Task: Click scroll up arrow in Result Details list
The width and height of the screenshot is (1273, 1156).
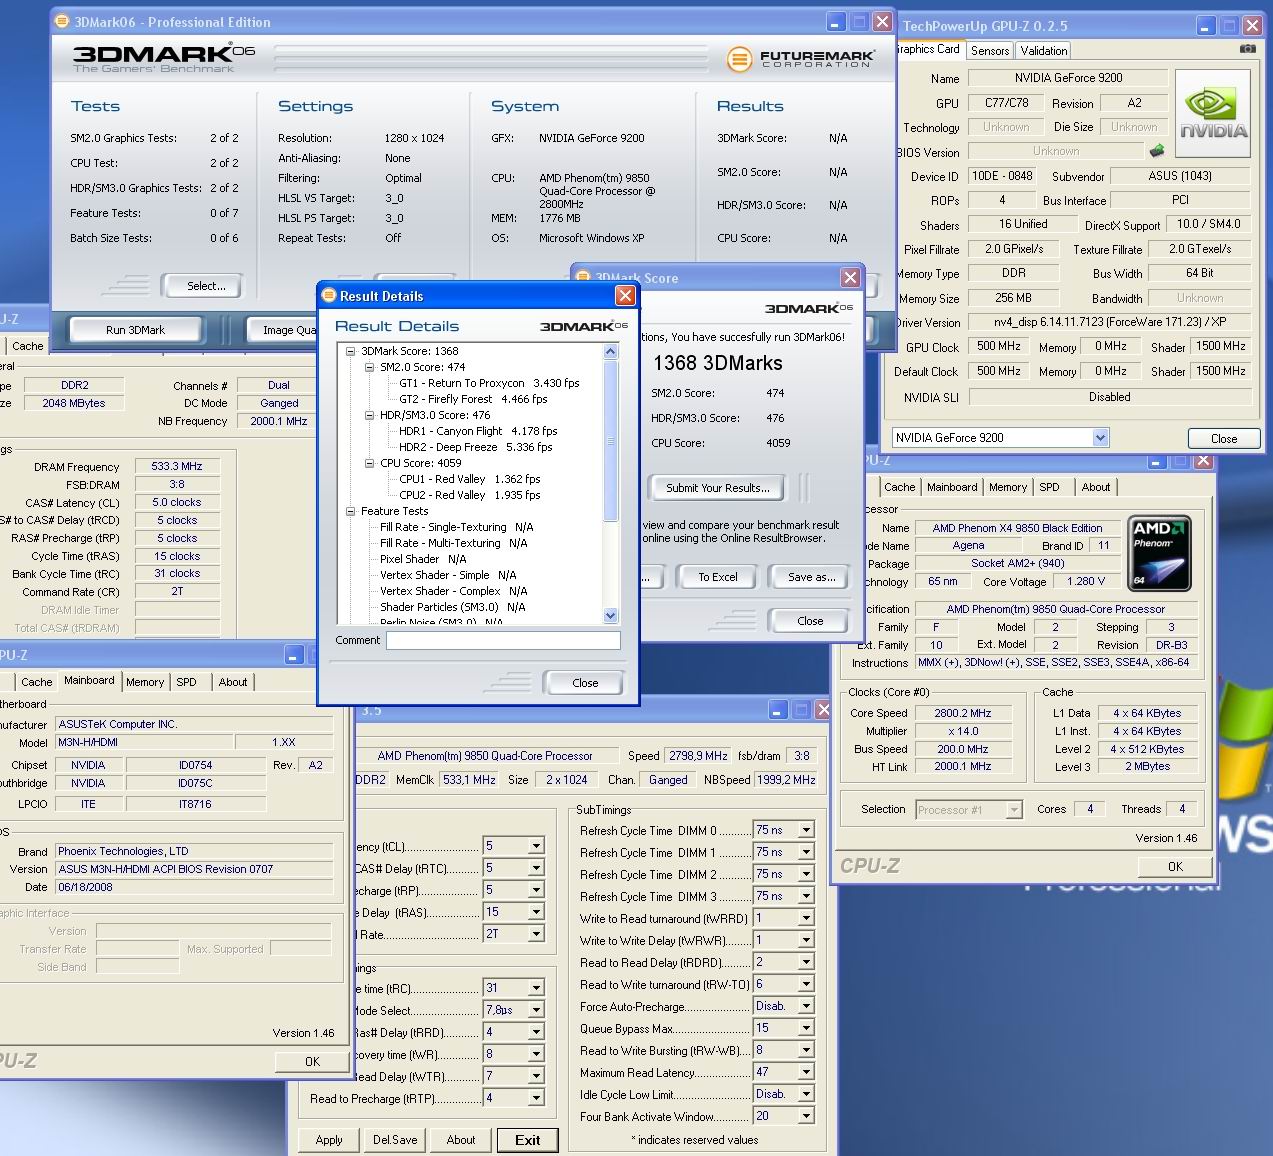Action: [611, 352]
